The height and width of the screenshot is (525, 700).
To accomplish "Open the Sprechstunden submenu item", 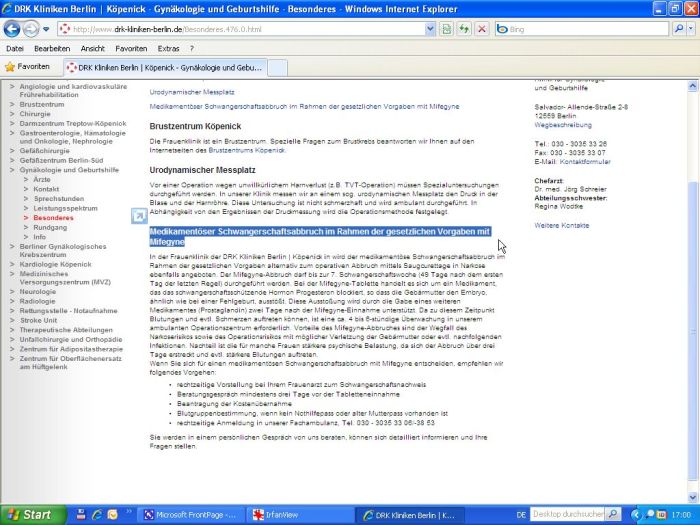I will point(59,199).
